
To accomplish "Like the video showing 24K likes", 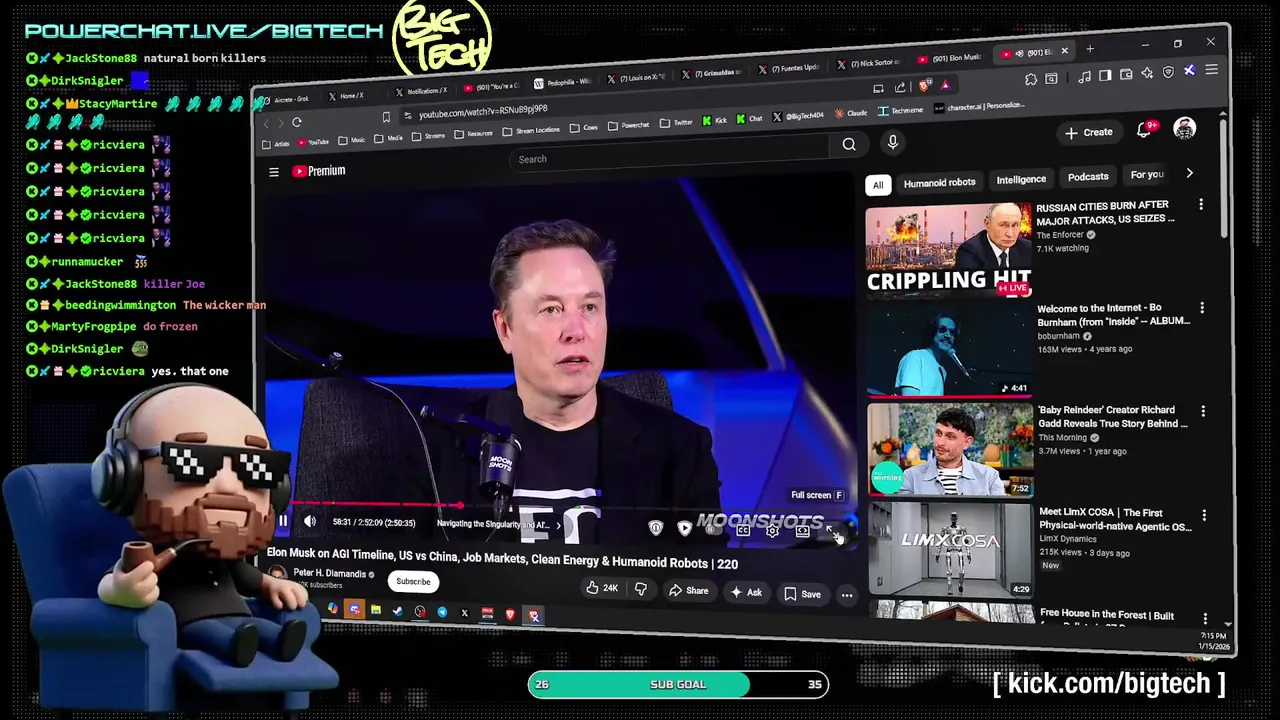I will point(602,588).
